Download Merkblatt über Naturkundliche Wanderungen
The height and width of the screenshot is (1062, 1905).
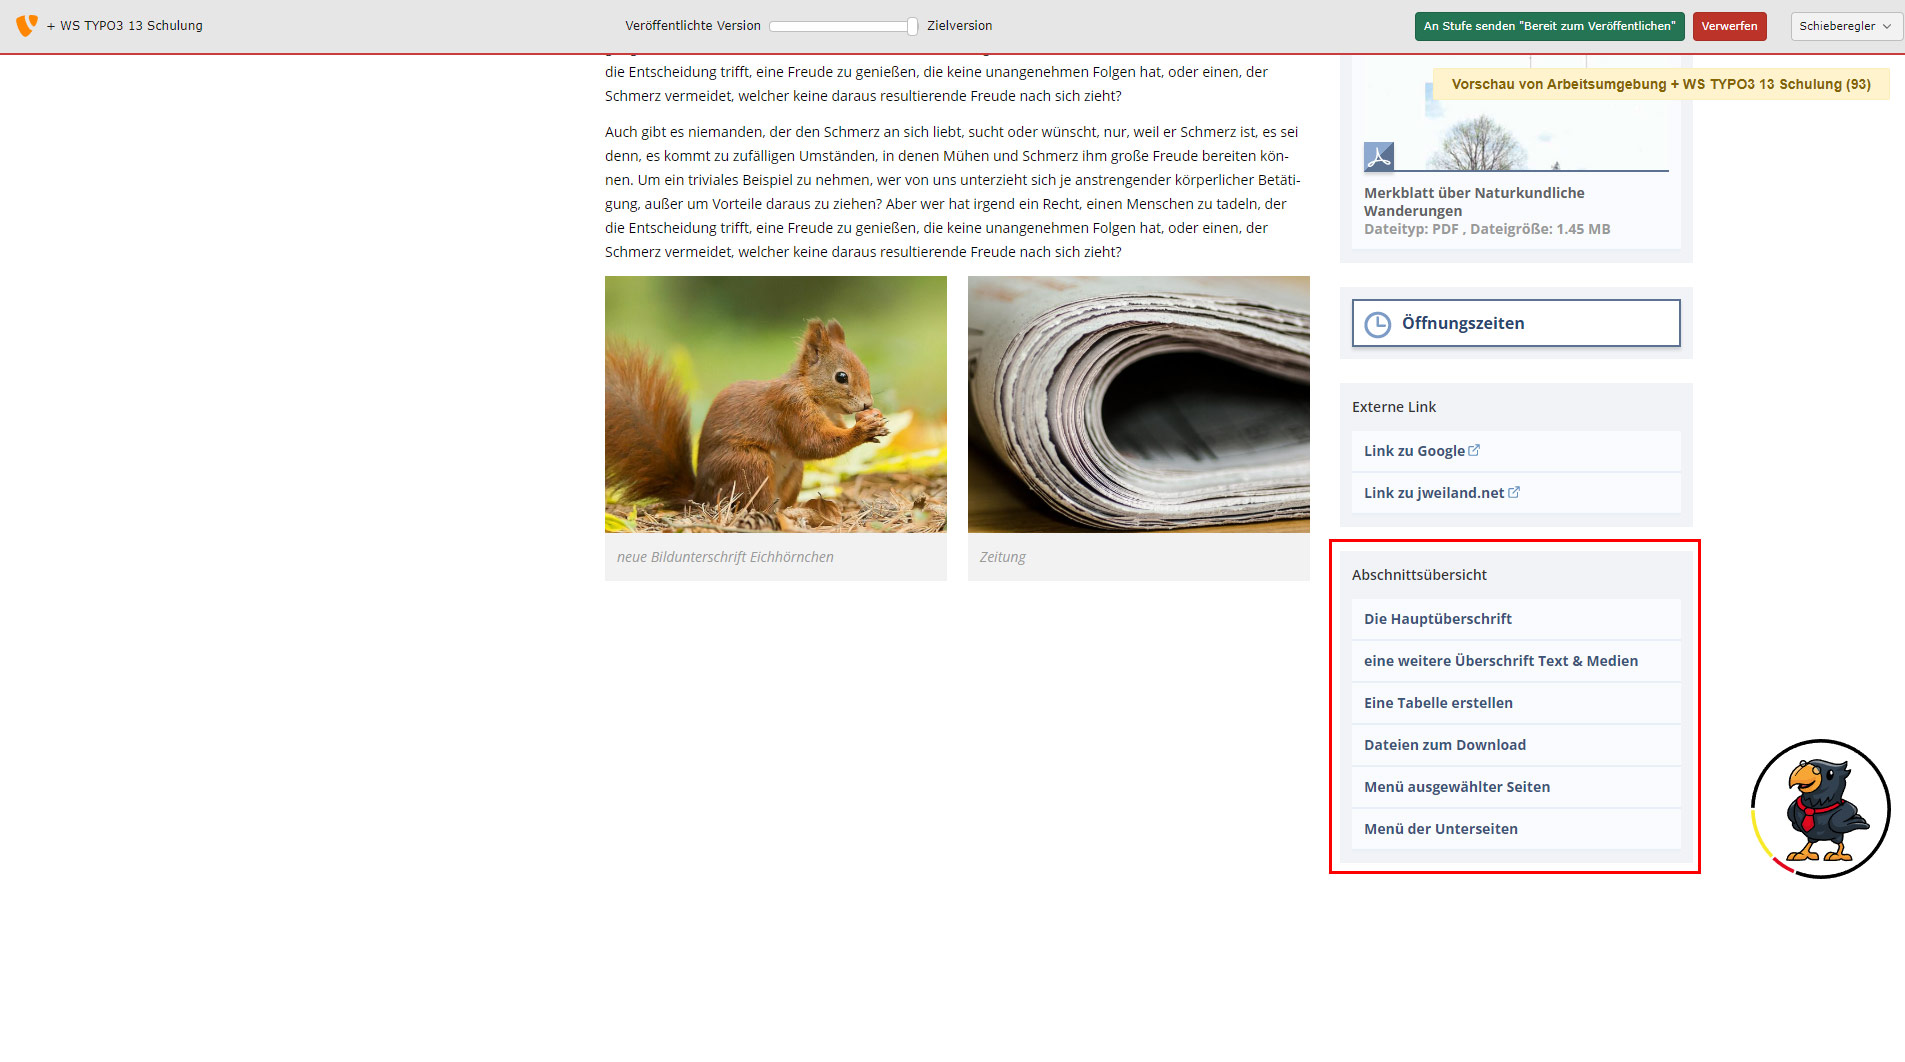tap(1473, 201)
